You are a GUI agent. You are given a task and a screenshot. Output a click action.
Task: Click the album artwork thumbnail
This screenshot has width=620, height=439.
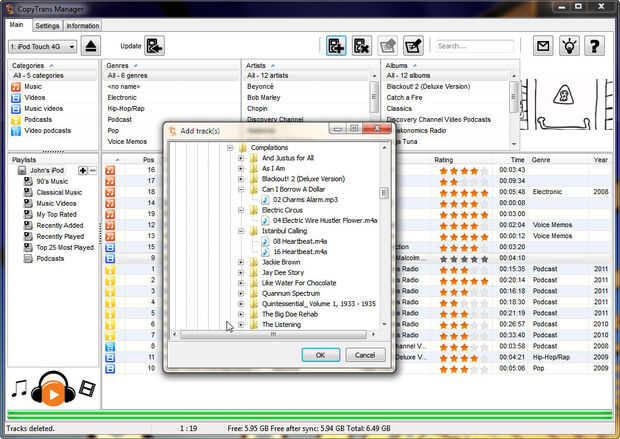coord(566,104)
